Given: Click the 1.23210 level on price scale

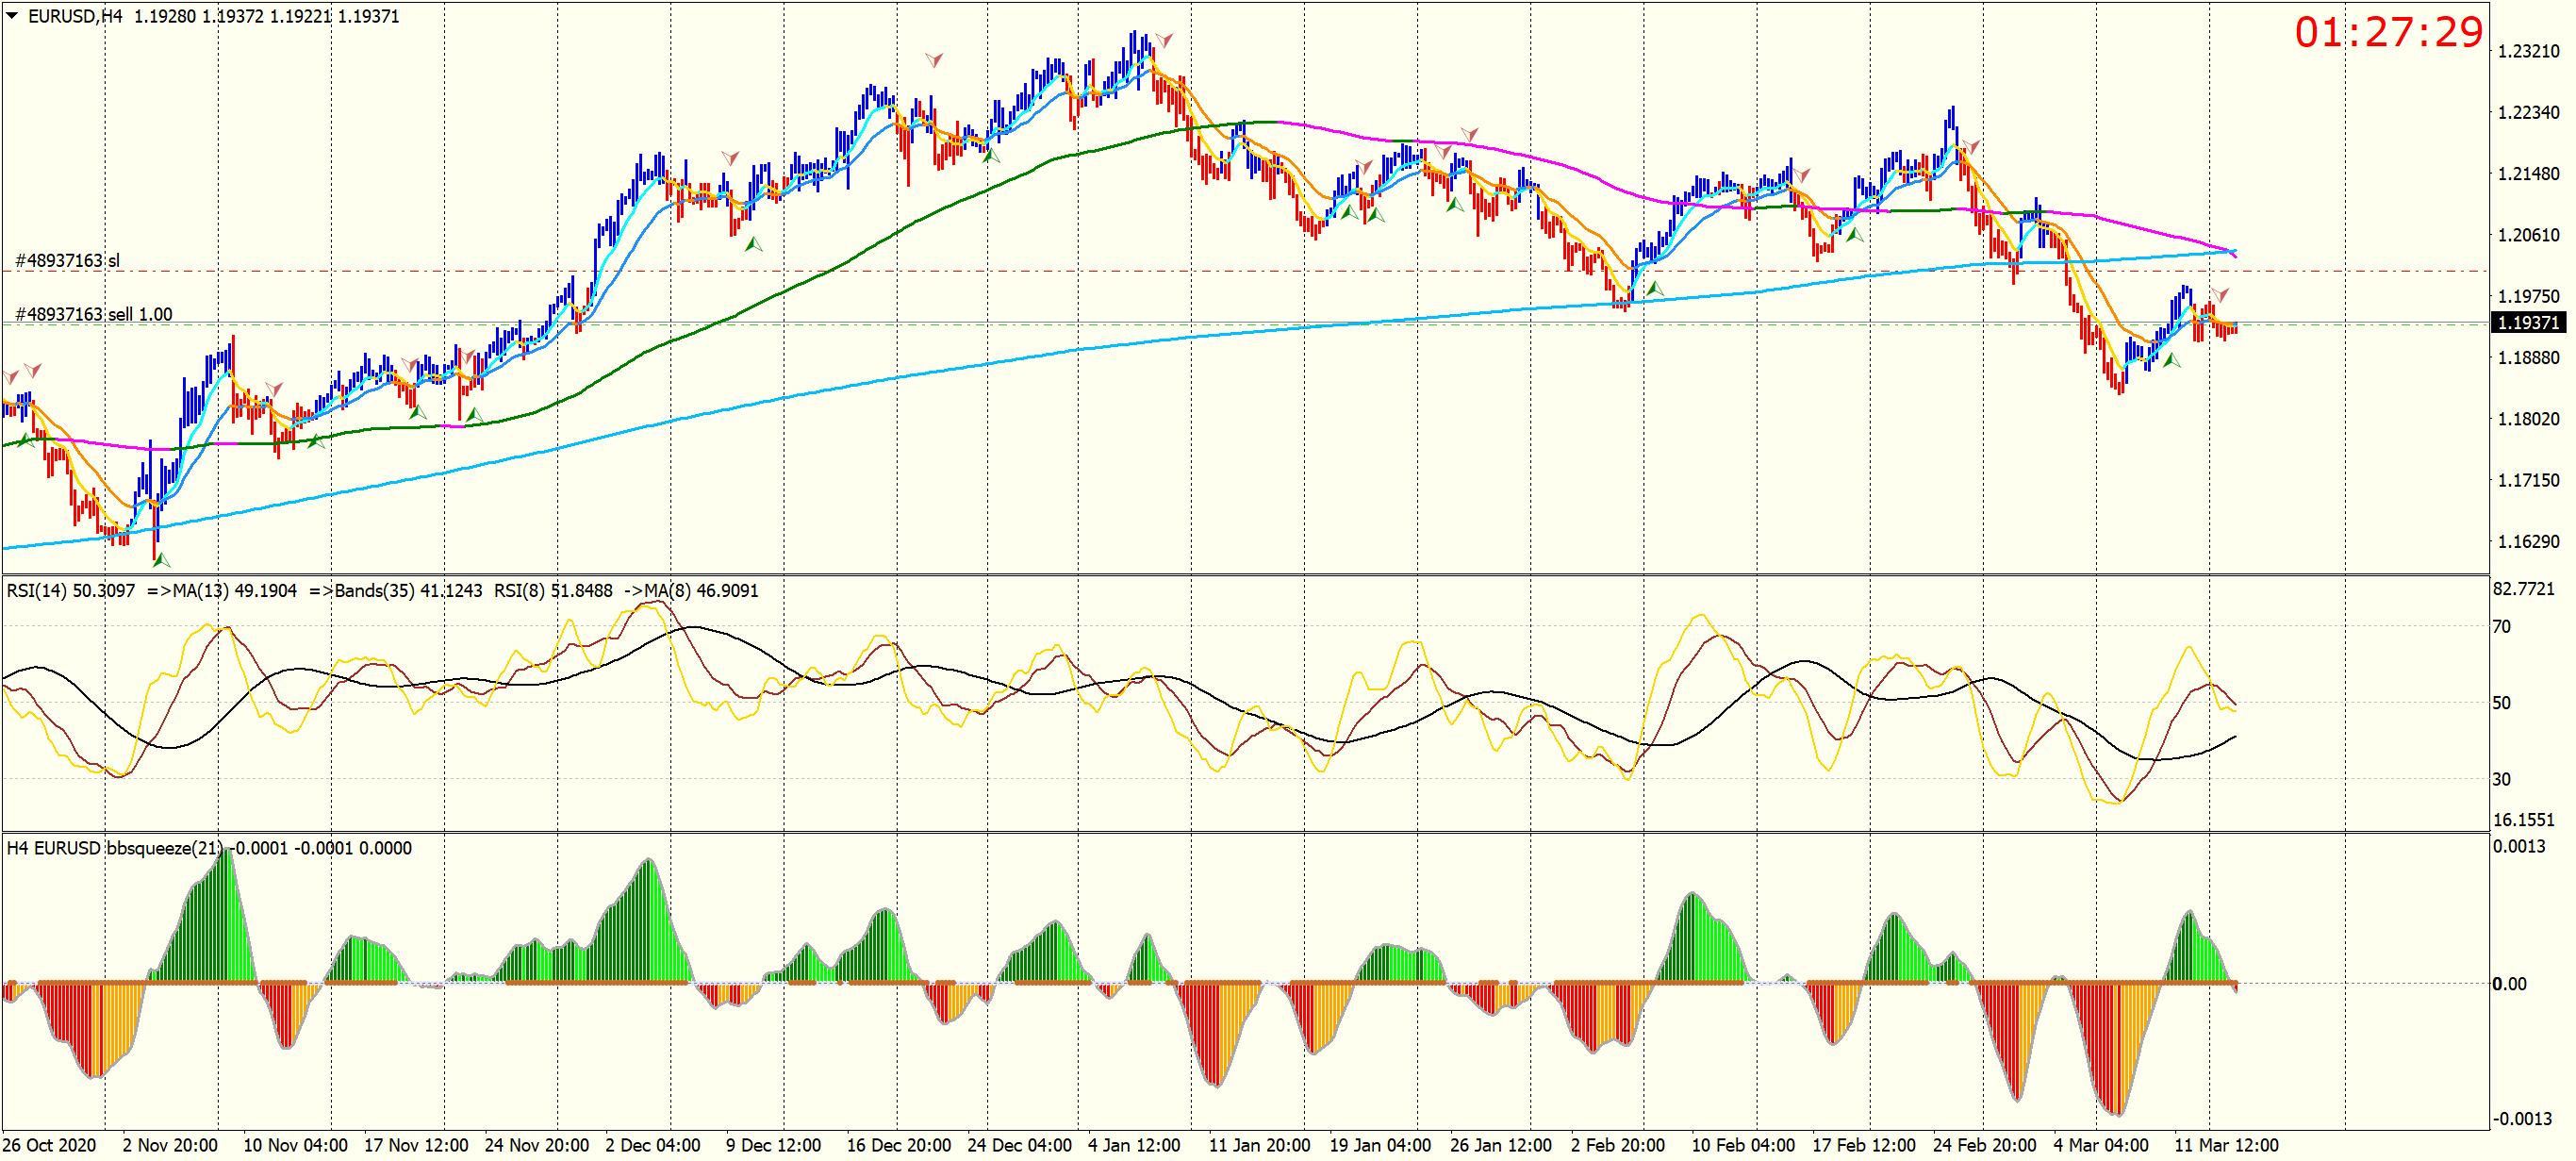Looking at the screenshot, I should coord(2528,52).
